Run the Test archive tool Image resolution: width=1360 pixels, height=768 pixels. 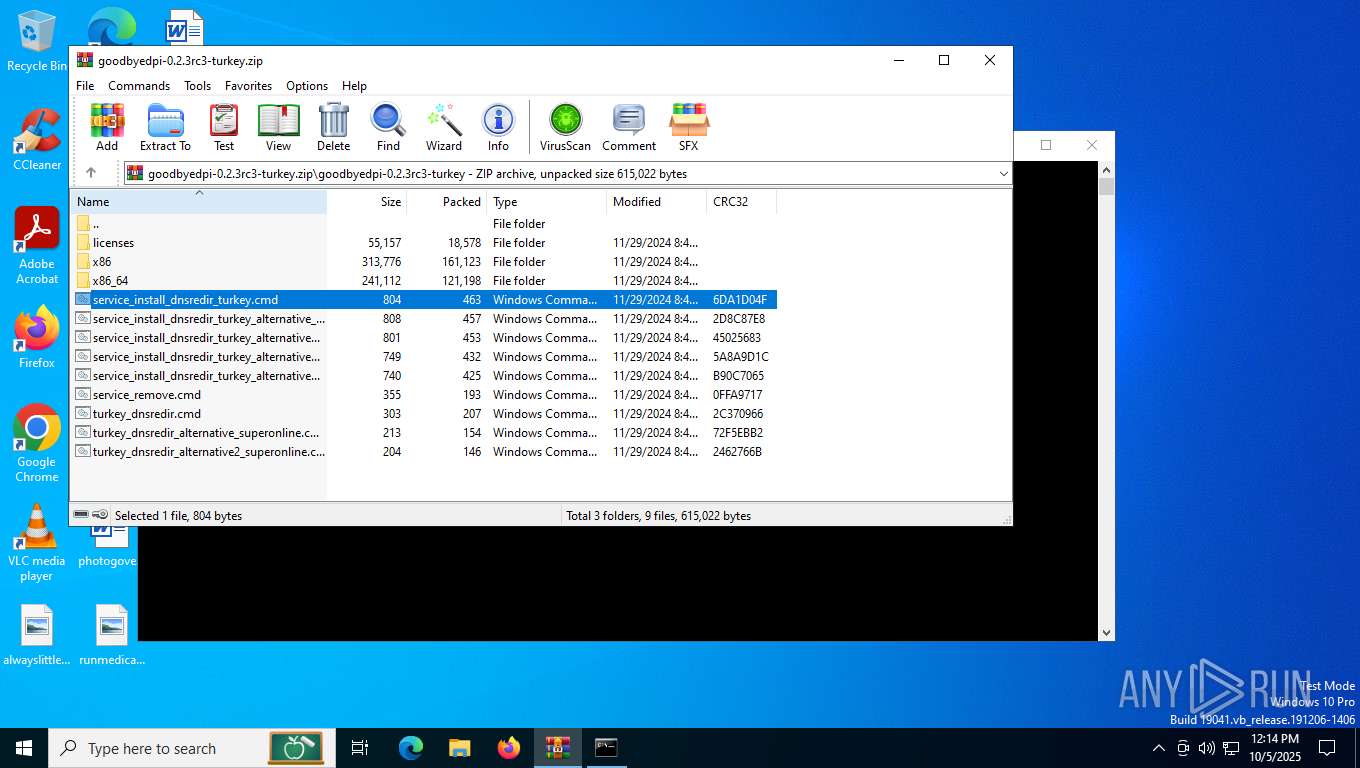click(224, 127)
